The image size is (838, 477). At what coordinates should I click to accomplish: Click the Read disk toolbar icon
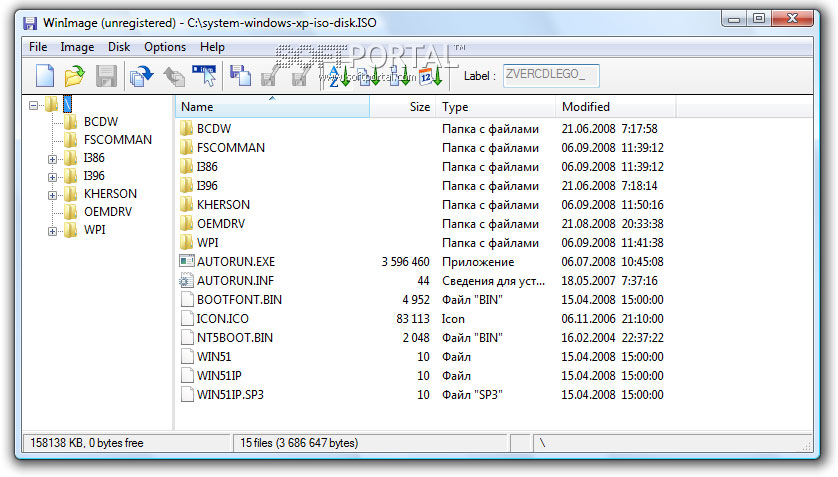(240, 75)
